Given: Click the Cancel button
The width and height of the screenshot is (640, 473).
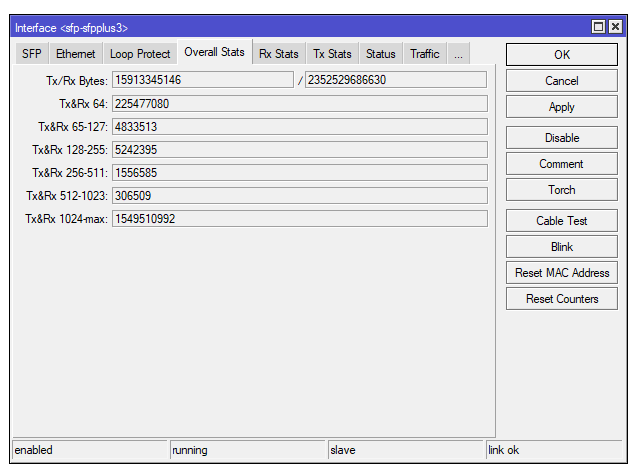Looking at the screenshot, I should click(x=562, y=81).
